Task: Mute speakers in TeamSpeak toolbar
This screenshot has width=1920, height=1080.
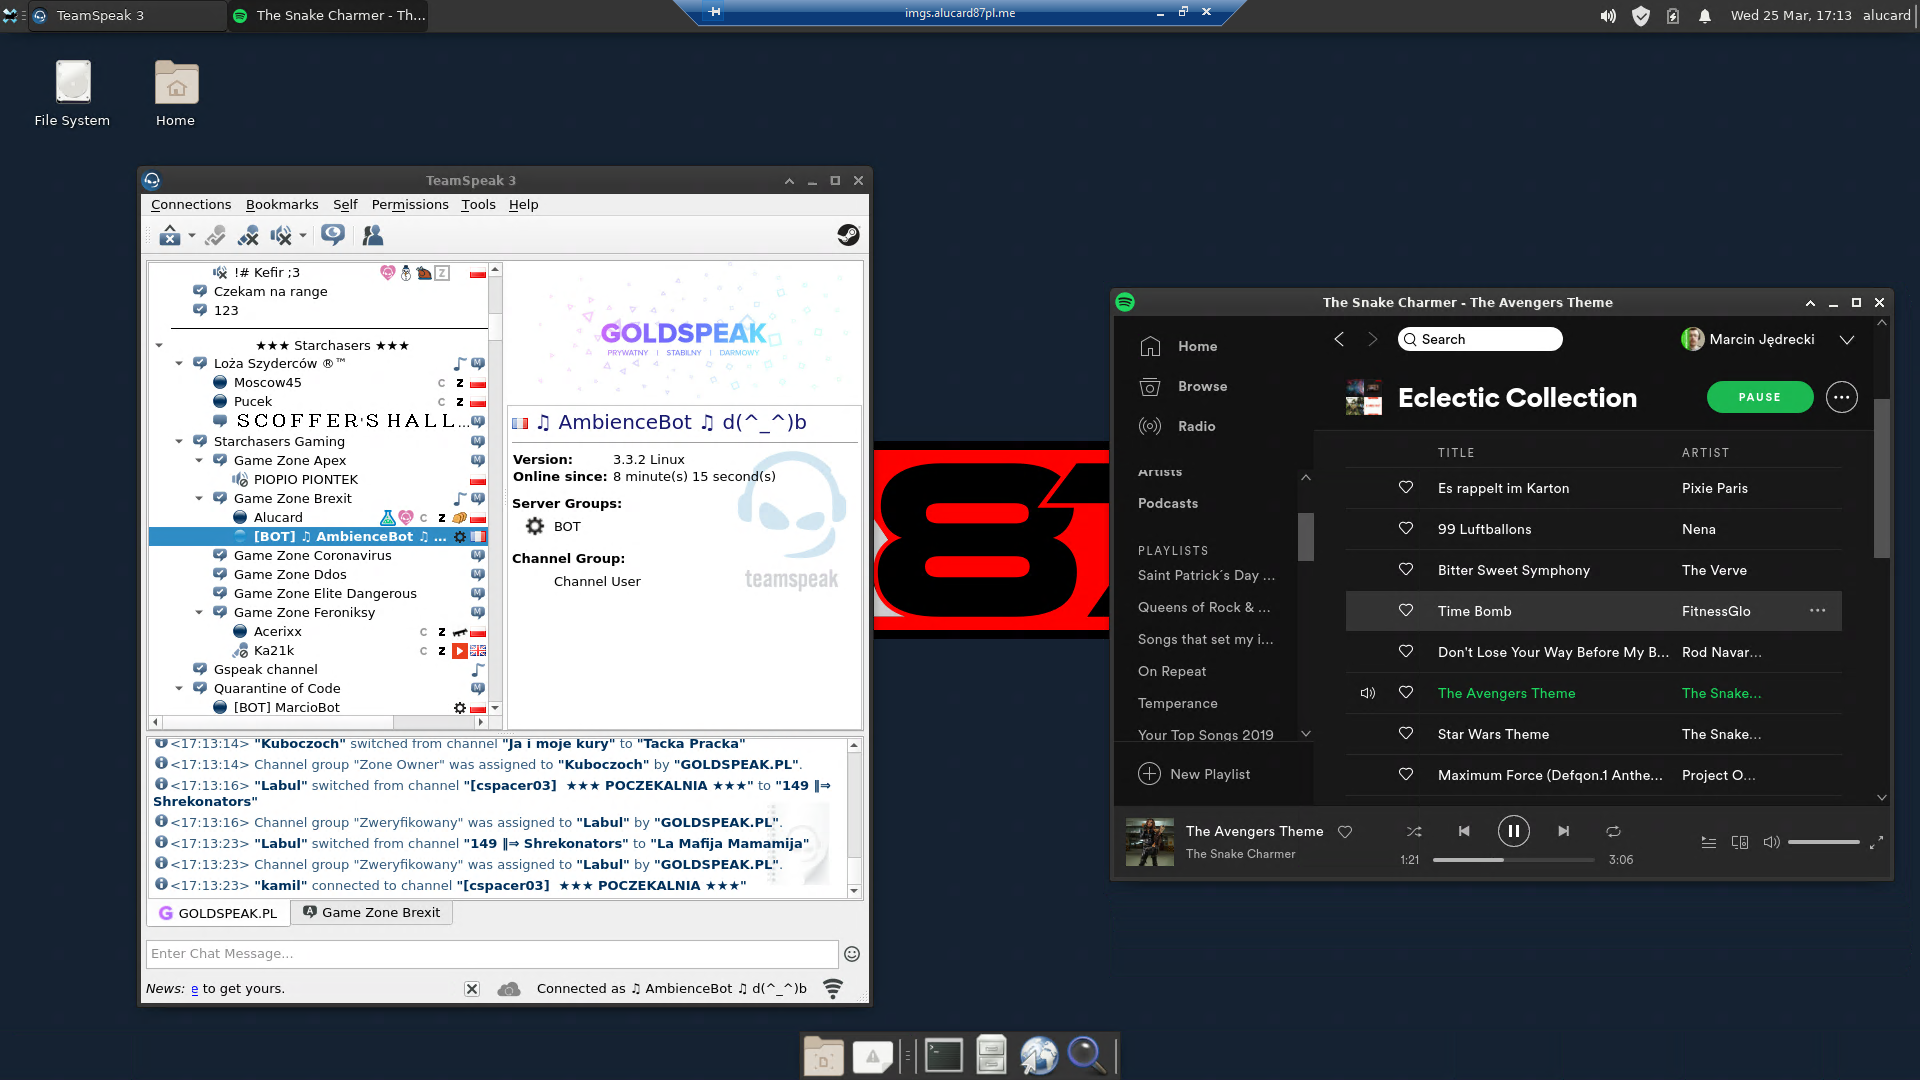Action: (x=281, y=236)
